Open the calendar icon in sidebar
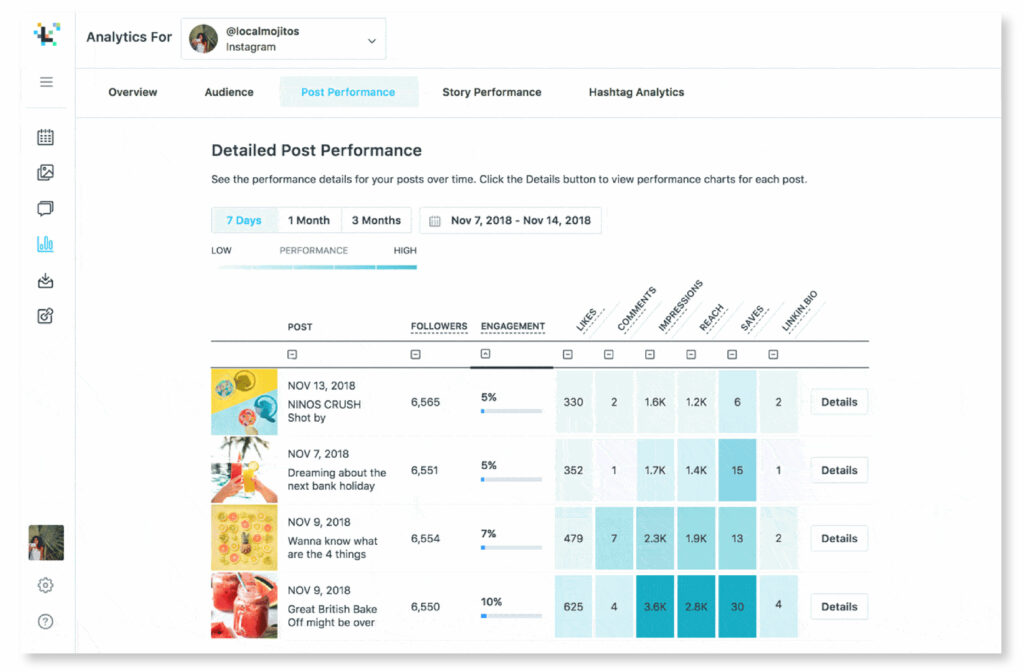This screenshot has height=672, width=1024. pyautogui.click(x=45, y=138)
